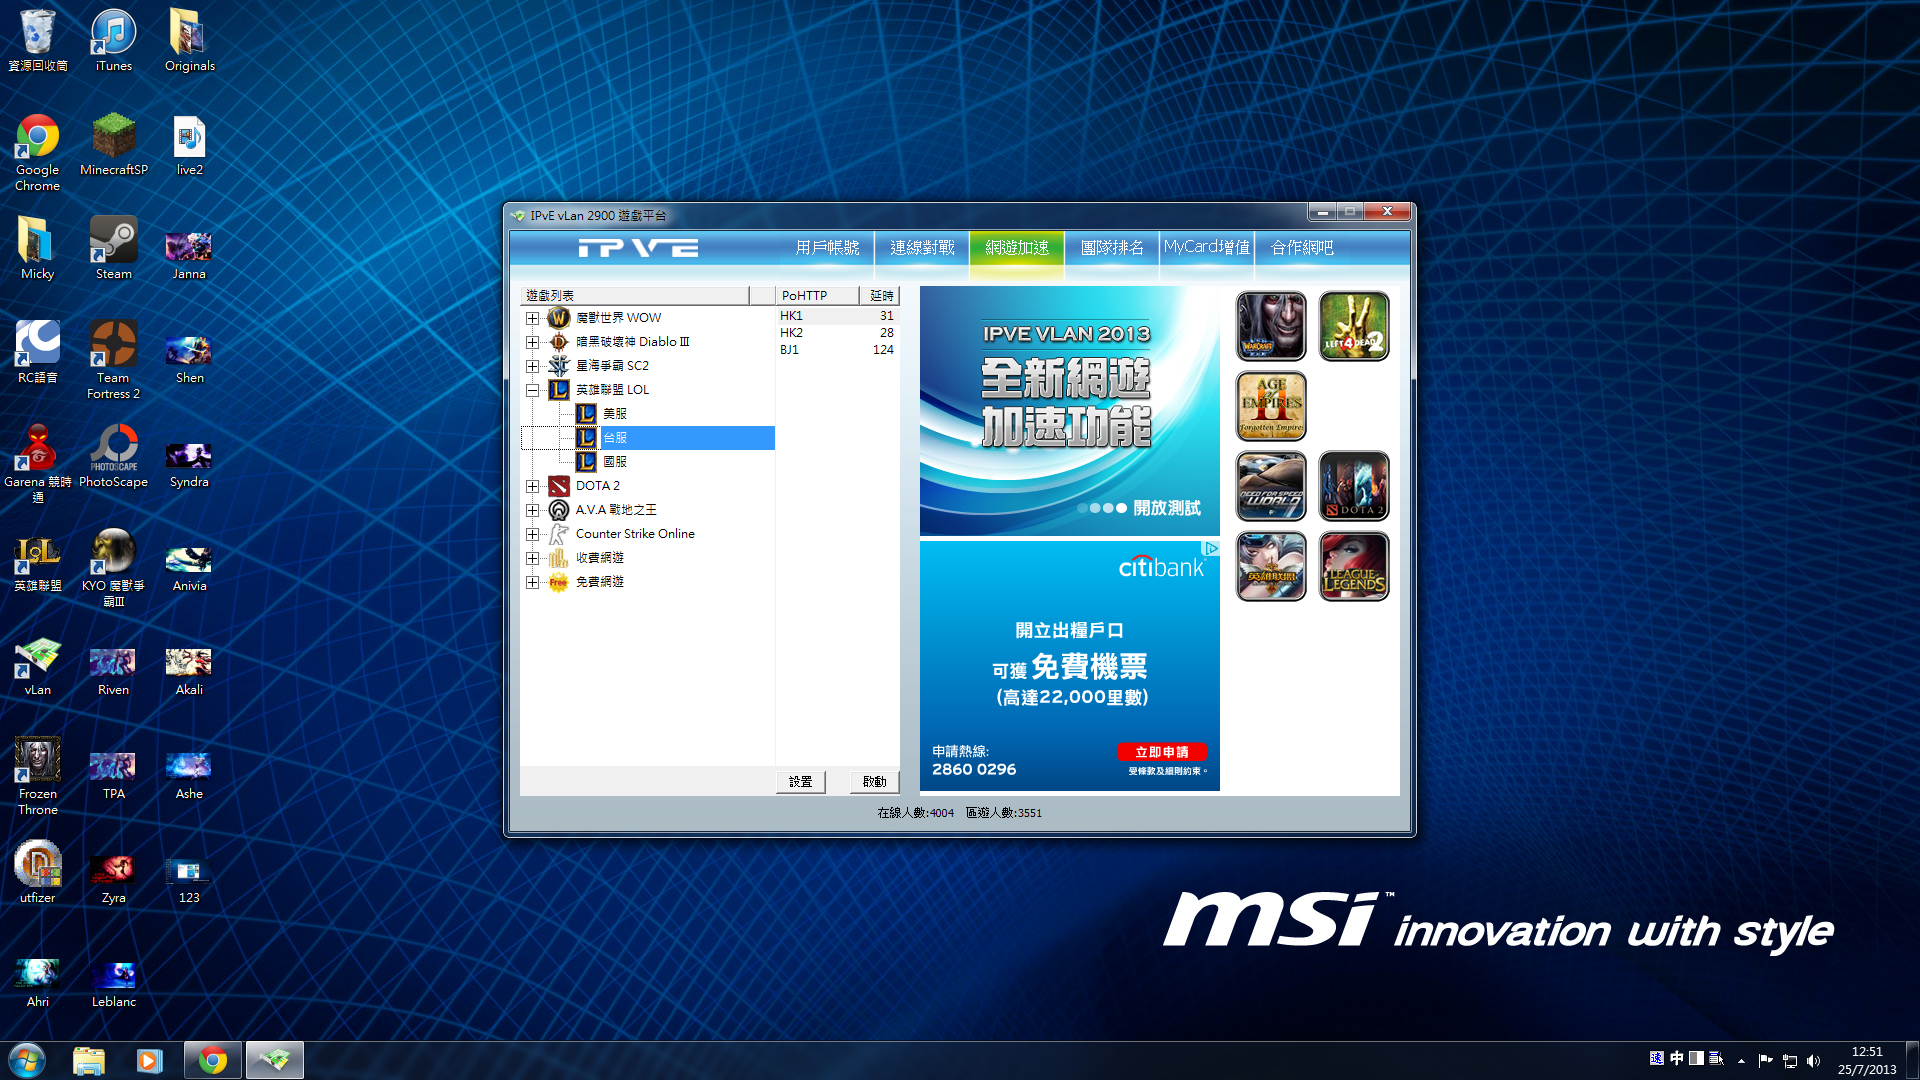1920x1080 pixels.
Task: Expand the DOTA 2 tree node
Action: (533, 486)
